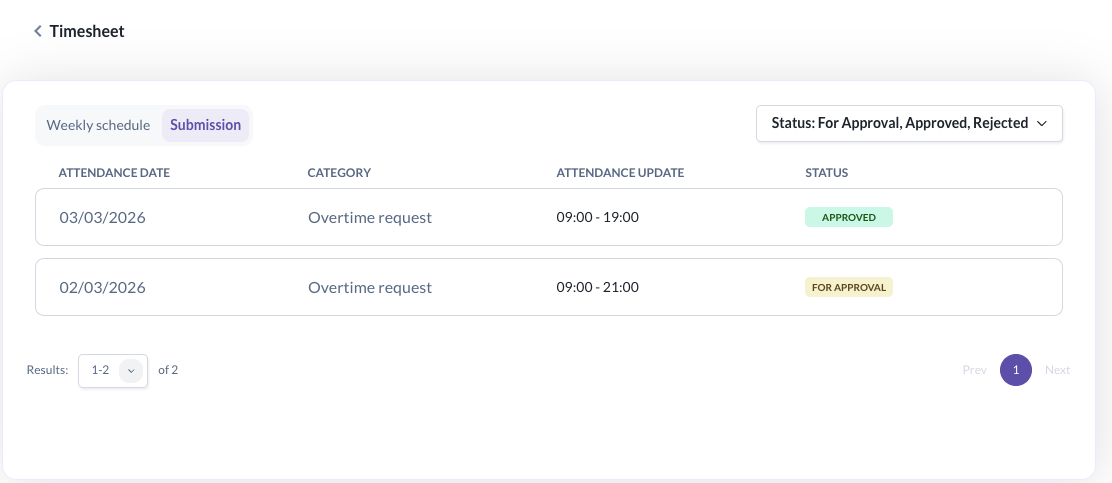Click the Status column header
Screen dimensions: 1112x483
pos(826,173)
